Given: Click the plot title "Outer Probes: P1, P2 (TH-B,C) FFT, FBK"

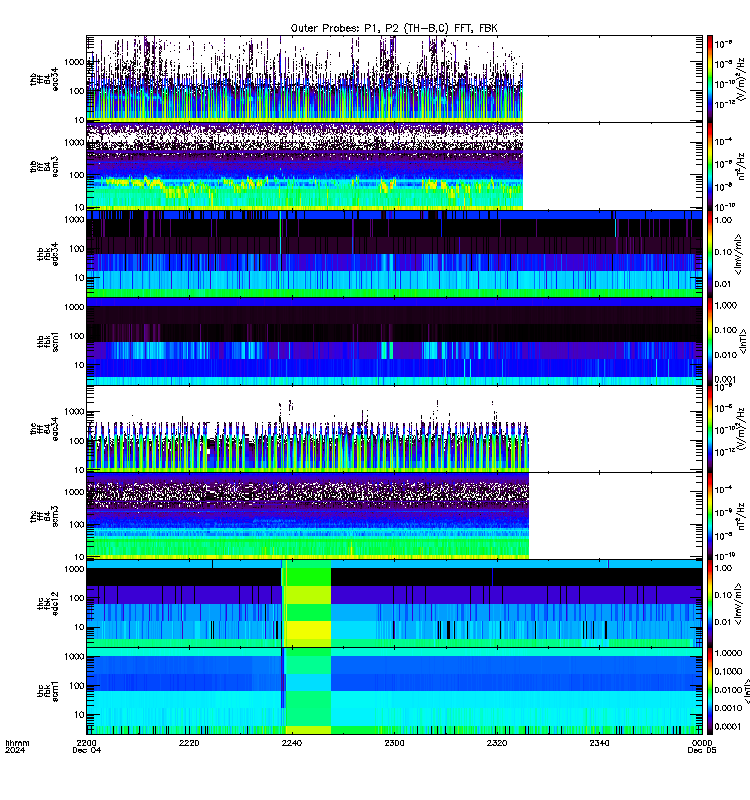Looking at the screenshot, I should [394, 28].
